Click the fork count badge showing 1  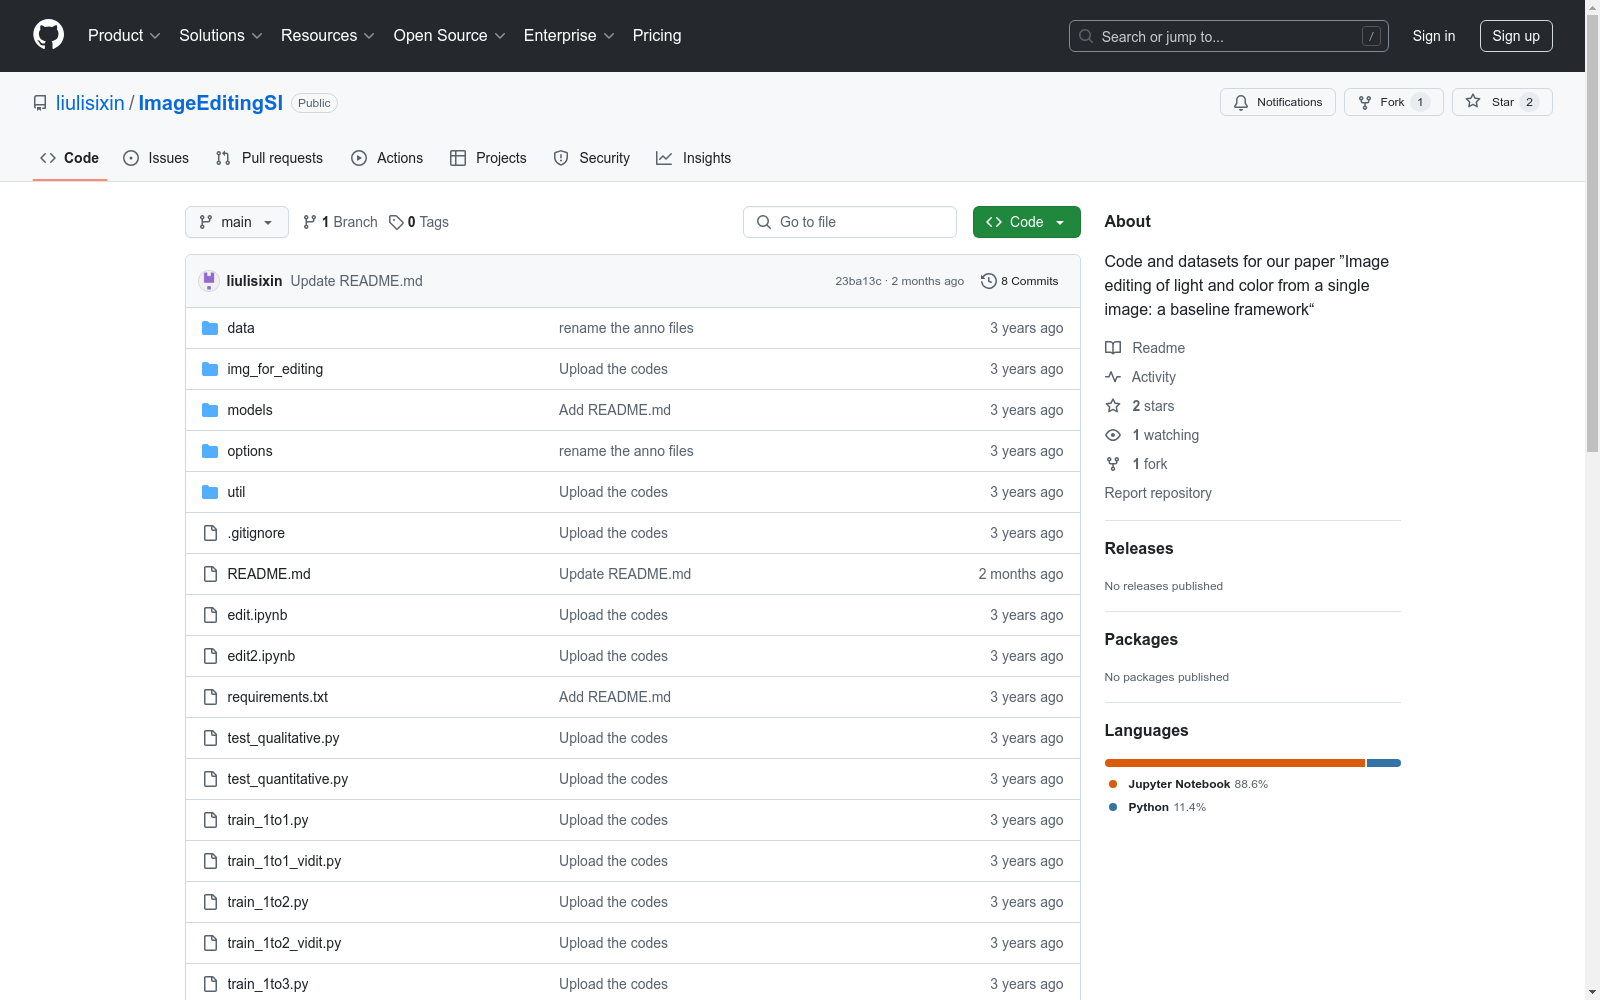(x=1420, y=102)
